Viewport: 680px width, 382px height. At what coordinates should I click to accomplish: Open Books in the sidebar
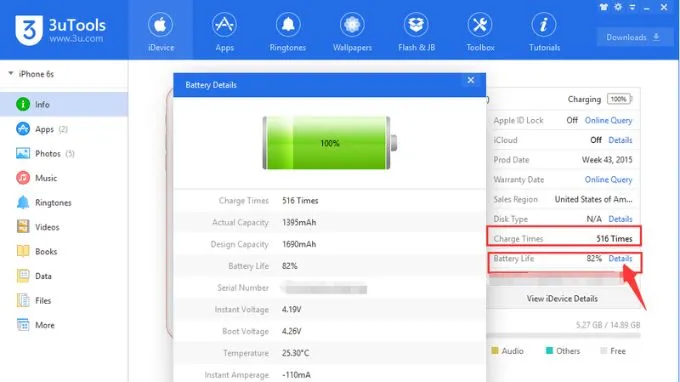[x=64, y=251]
